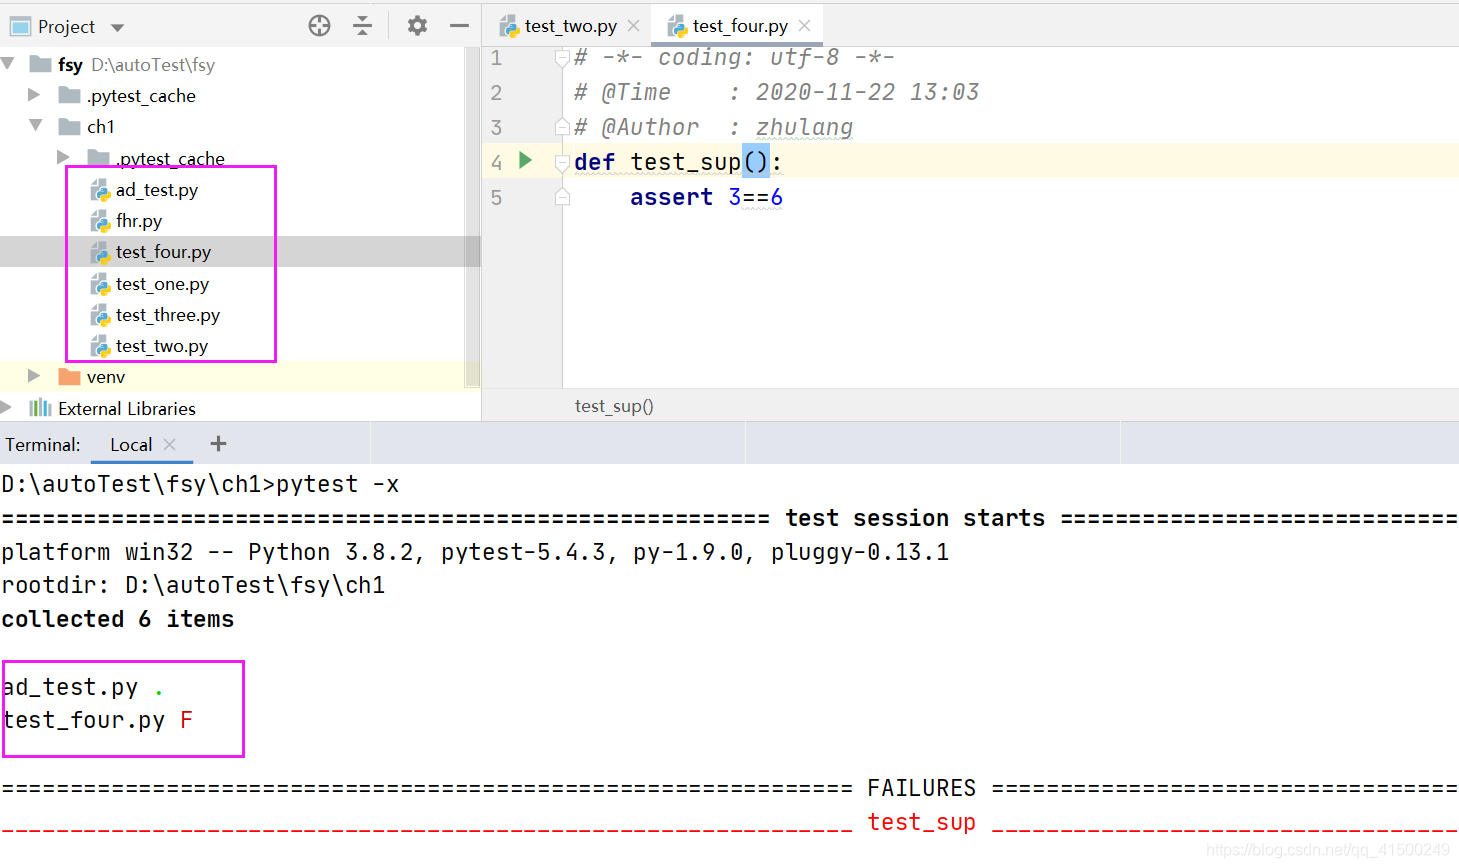Close the test_four.py editor tab
The width and height of the screenshot is (1459, 868).
coord(805,26)
